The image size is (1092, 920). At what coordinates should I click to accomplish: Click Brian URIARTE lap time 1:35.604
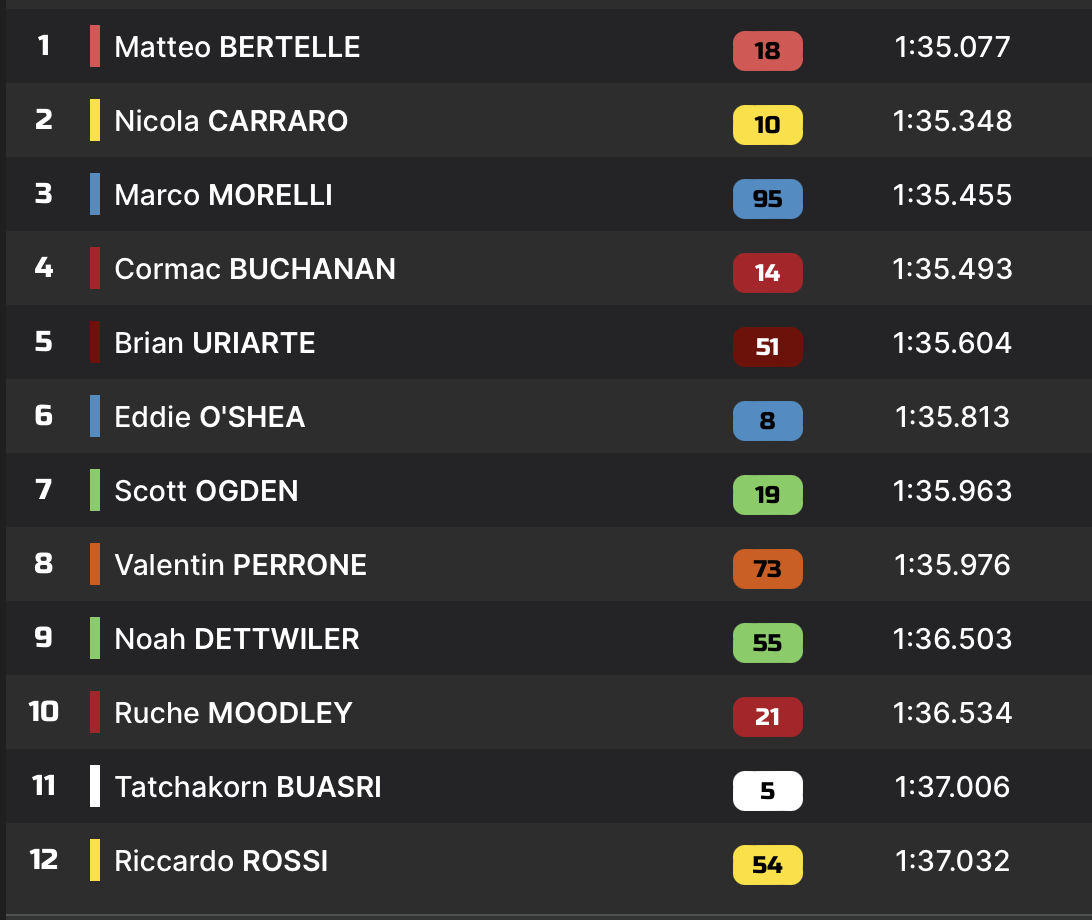click(952, 343)
